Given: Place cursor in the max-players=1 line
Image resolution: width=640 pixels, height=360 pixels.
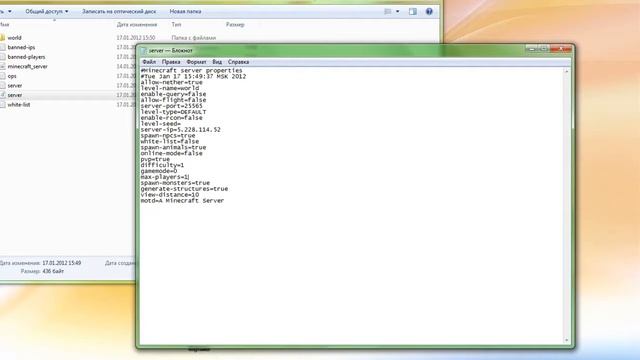Looking at the screenshot, I should (x=165, y=177).
